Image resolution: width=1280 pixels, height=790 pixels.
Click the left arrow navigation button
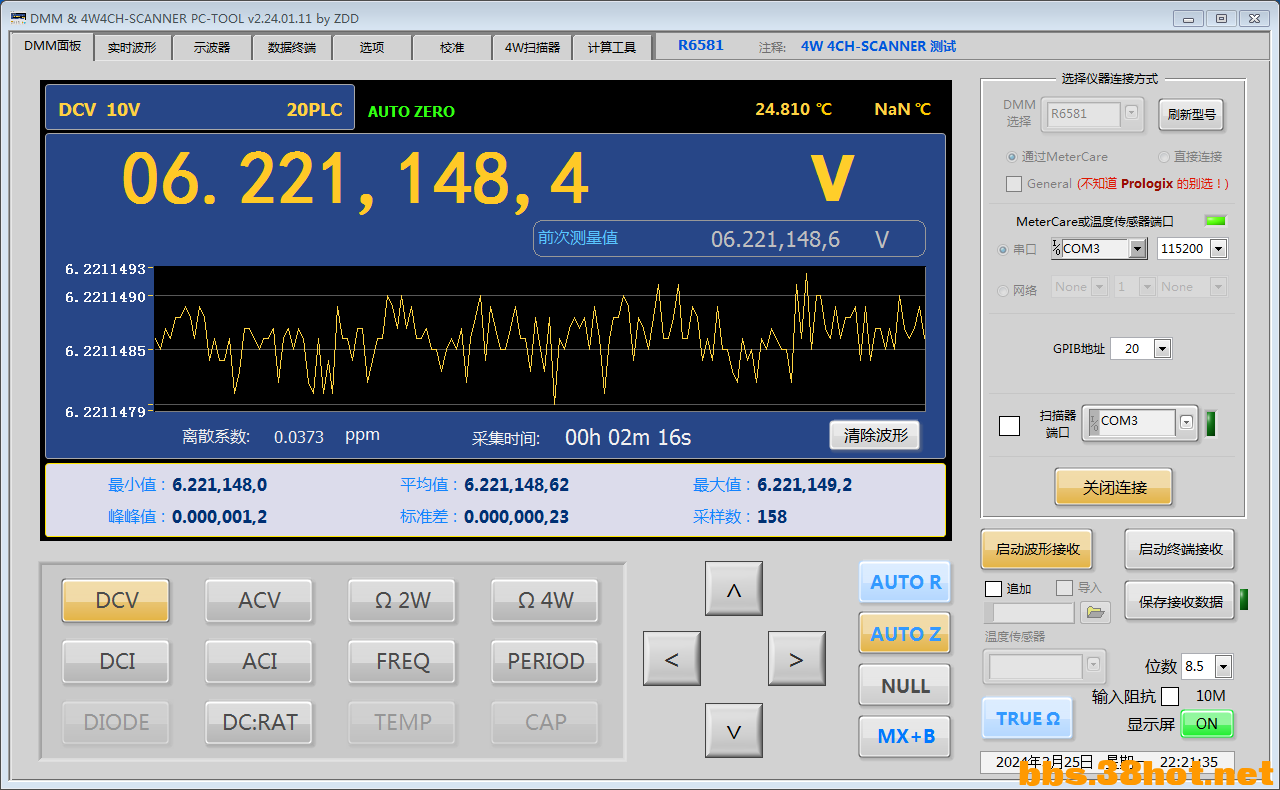click(x=671, y=659)
